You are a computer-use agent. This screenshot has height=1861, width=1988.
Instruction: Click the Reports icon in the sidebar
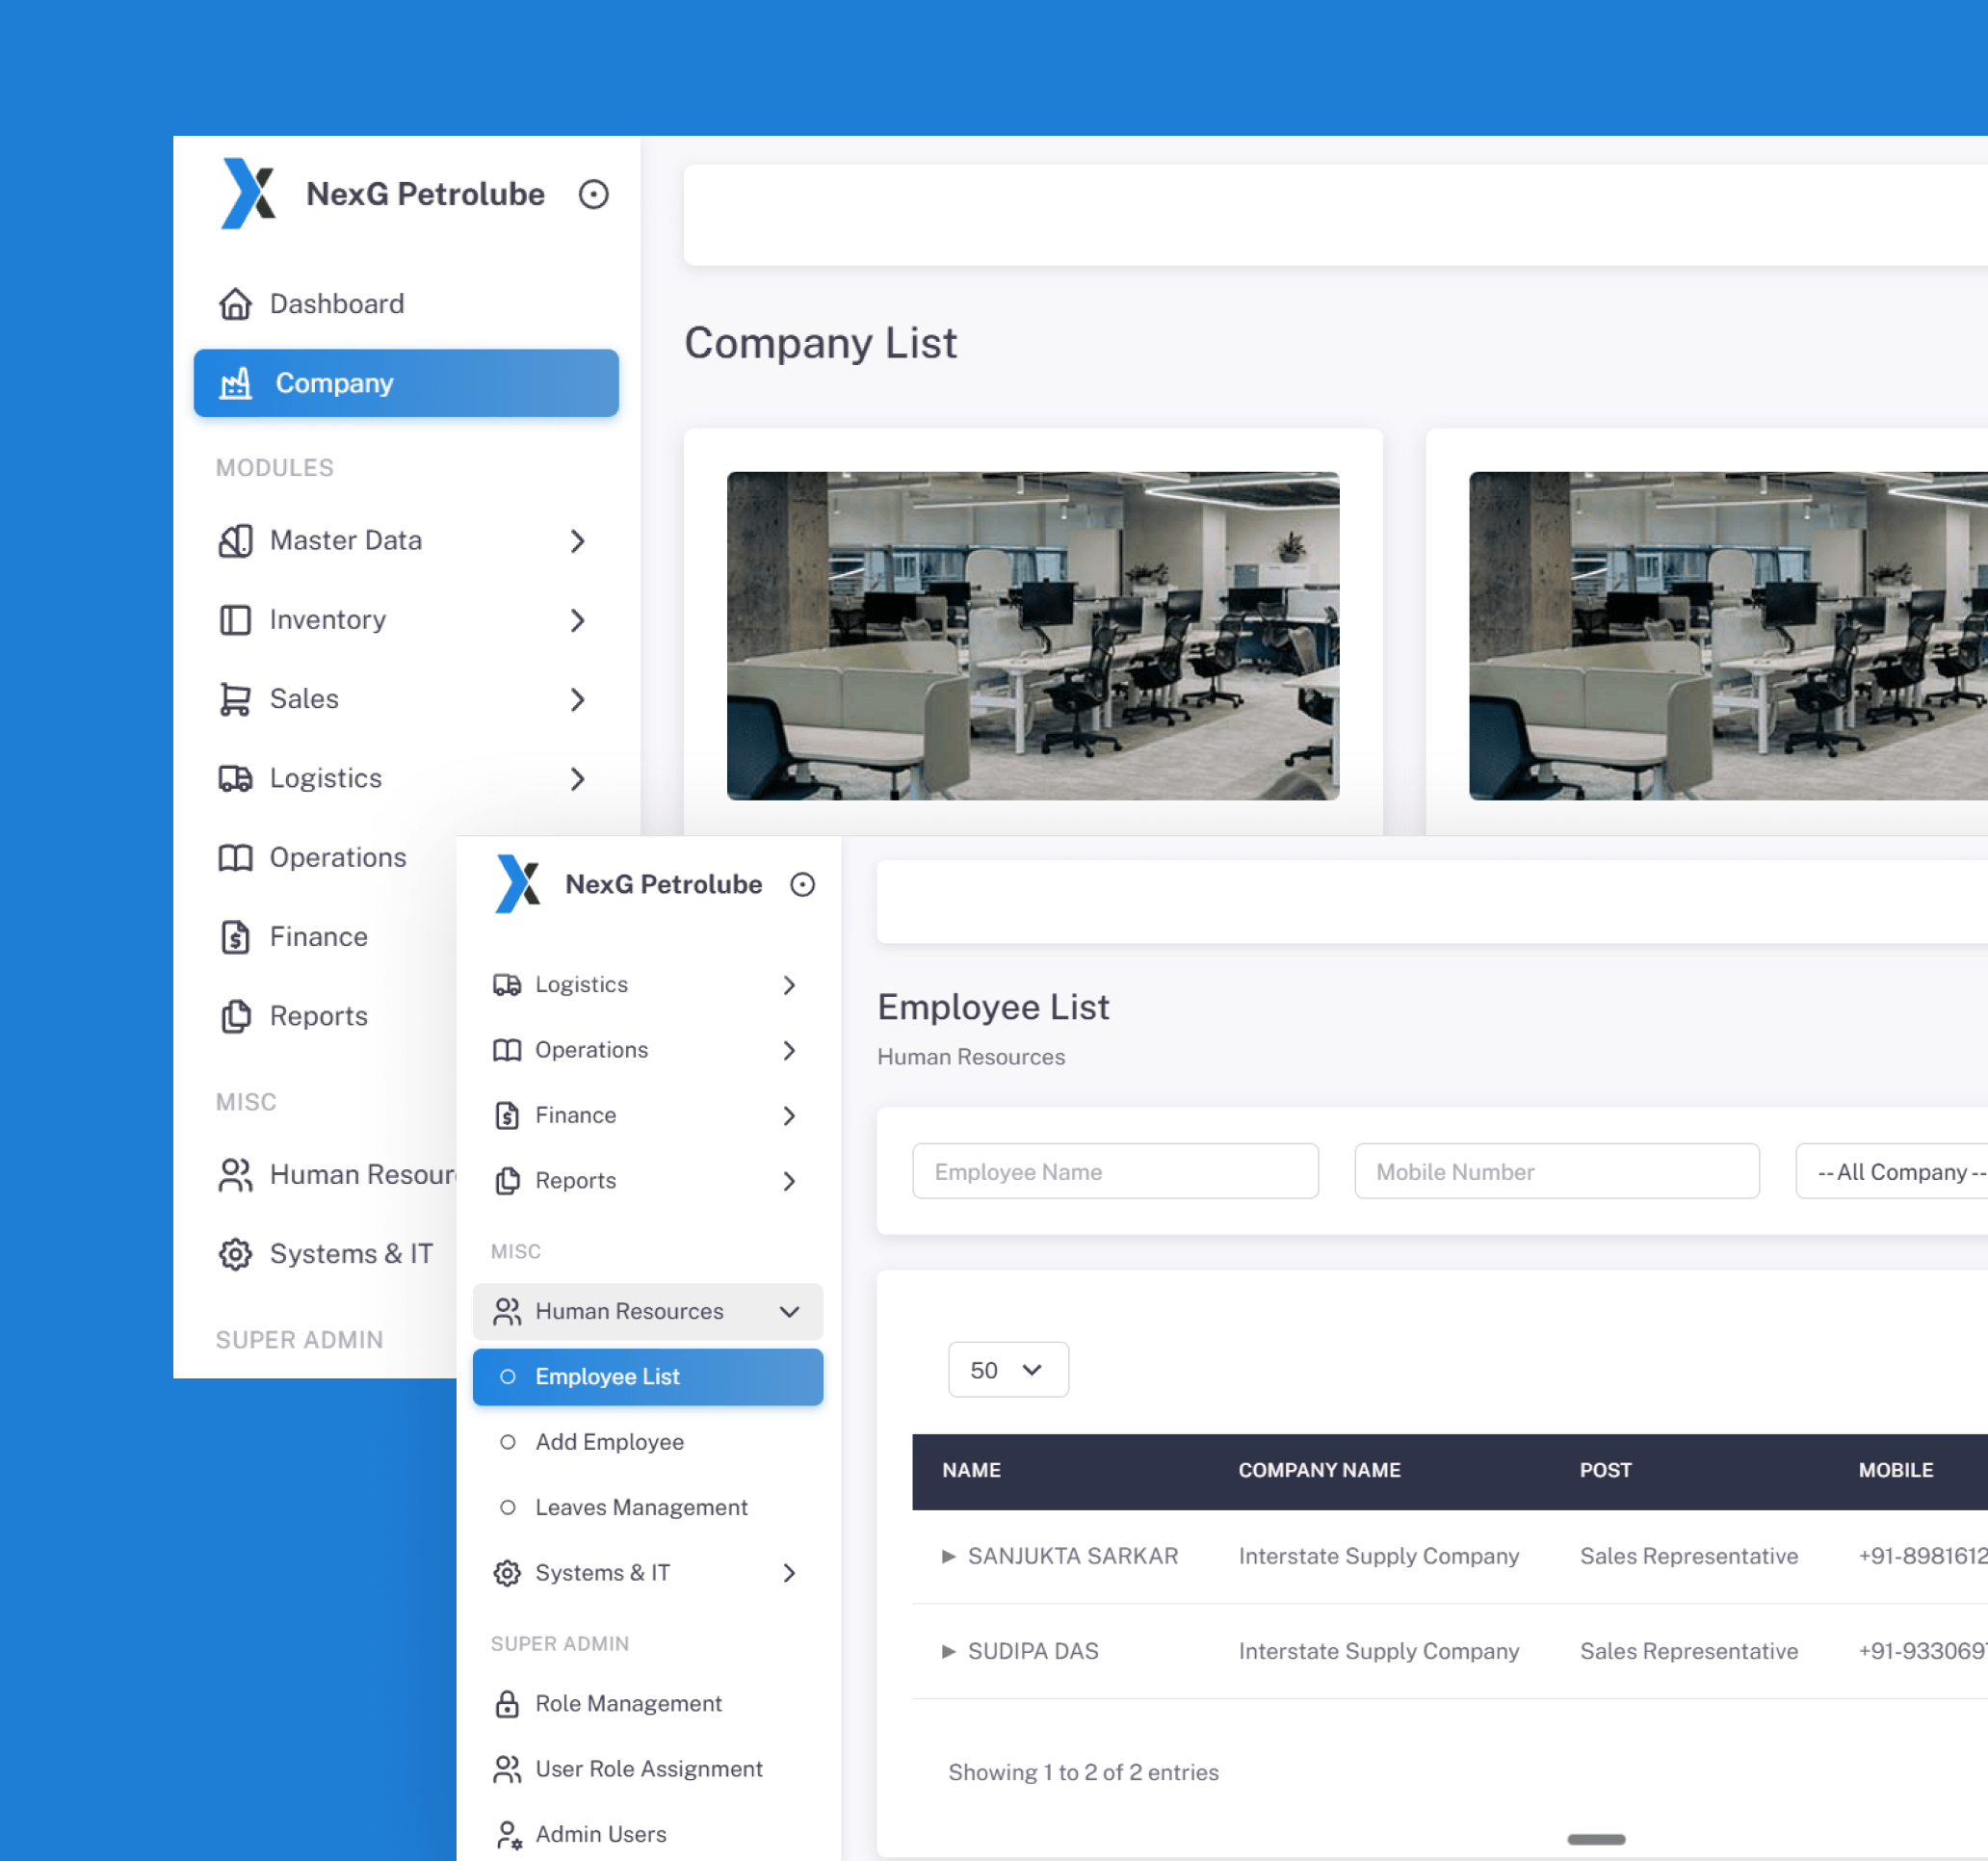click(236, 1015)
